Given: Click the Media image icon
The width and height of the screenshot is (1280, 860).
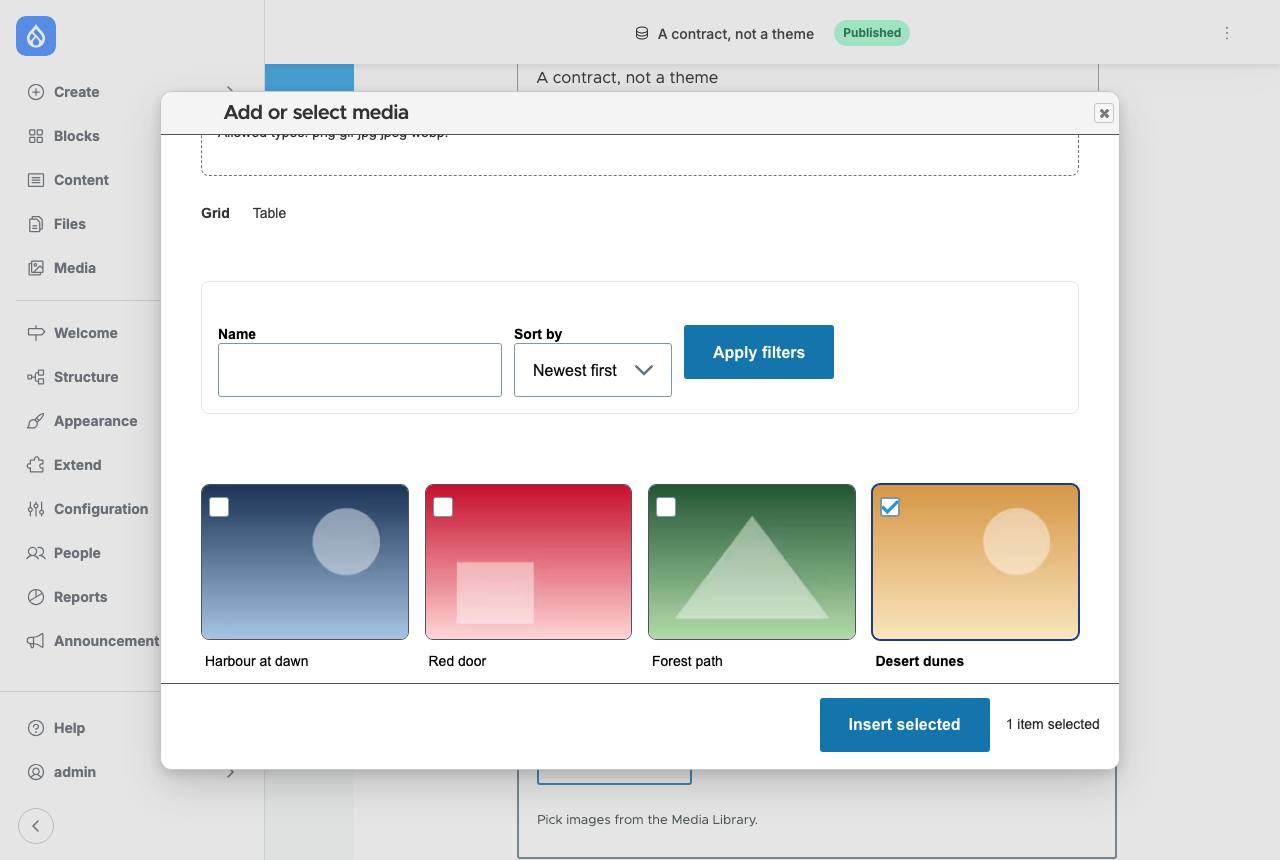Looking at the screenshot, I should coord(36,268).
